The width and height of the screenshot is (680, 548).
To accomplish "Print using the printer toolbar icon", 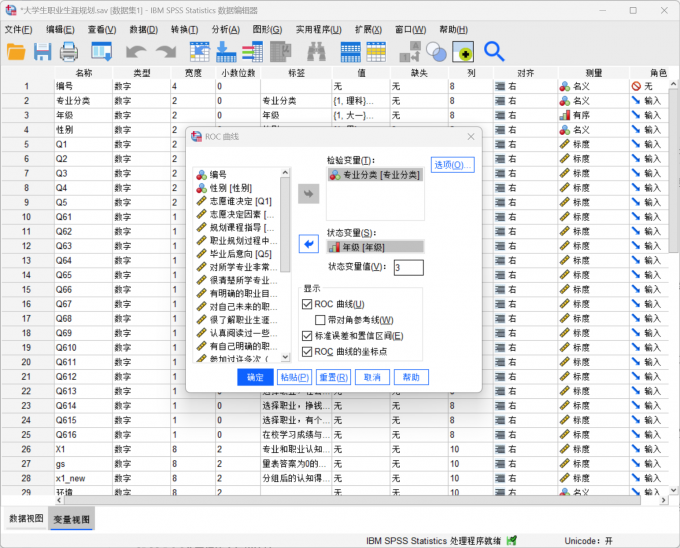I will pyautogui.click(x=69, y=52).
